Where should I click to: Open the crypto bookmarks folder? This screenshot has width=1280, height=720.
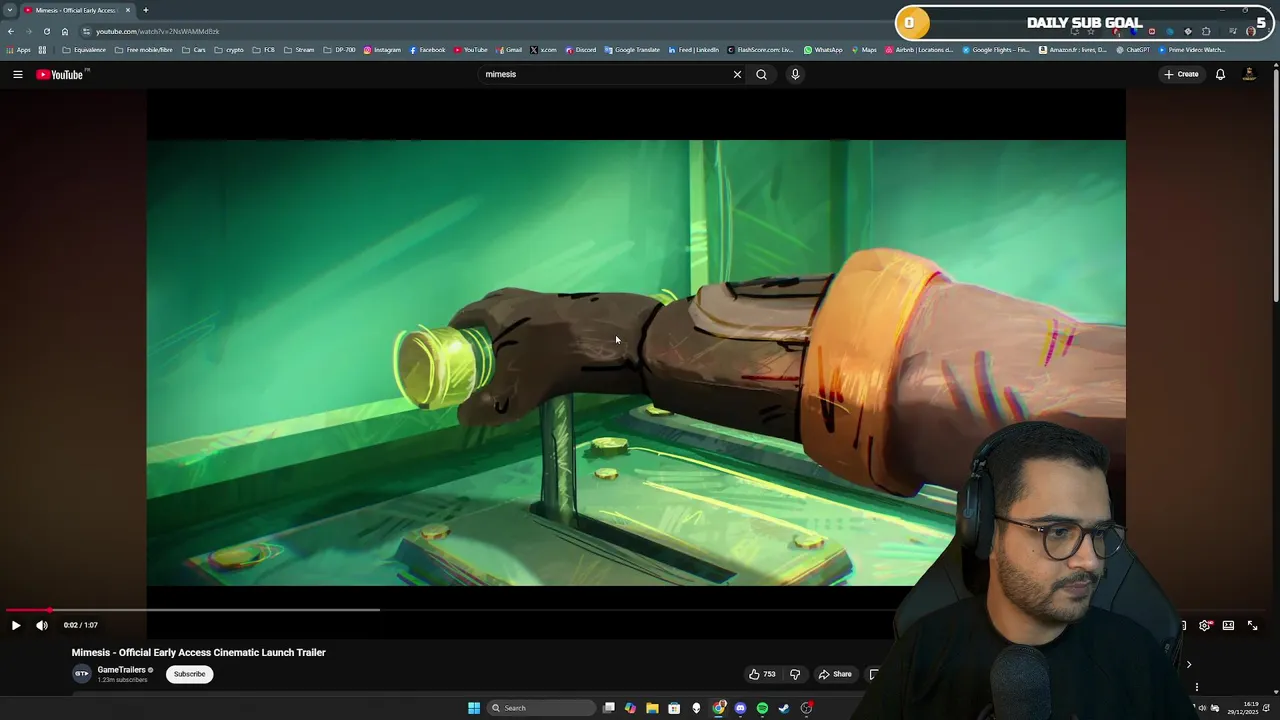click(229, 50)
